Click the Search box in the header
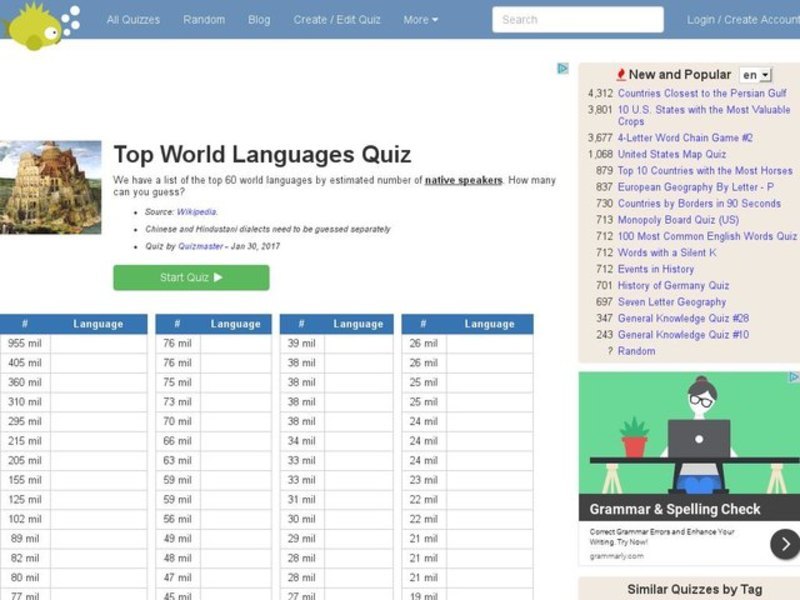This screenshot has height=600, width=800. [579, 19]
